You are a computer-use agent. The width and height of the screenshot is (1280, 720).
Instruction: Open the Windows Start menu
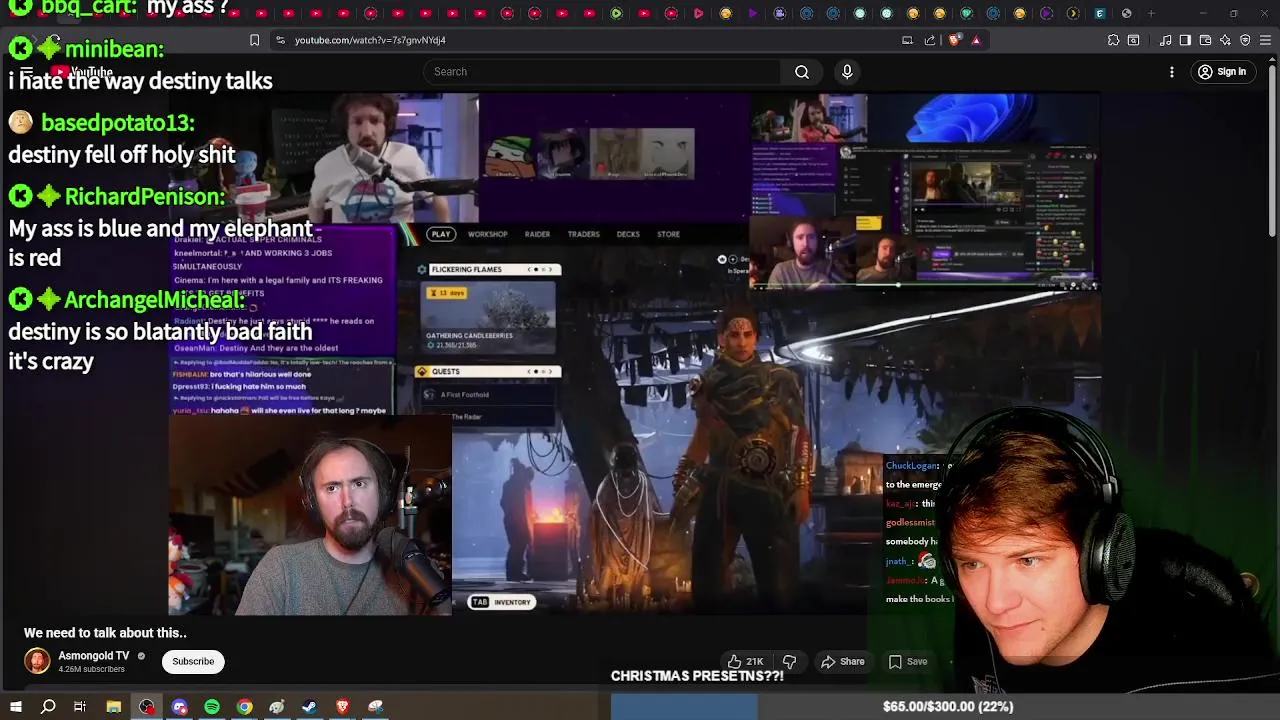(16, 707)
